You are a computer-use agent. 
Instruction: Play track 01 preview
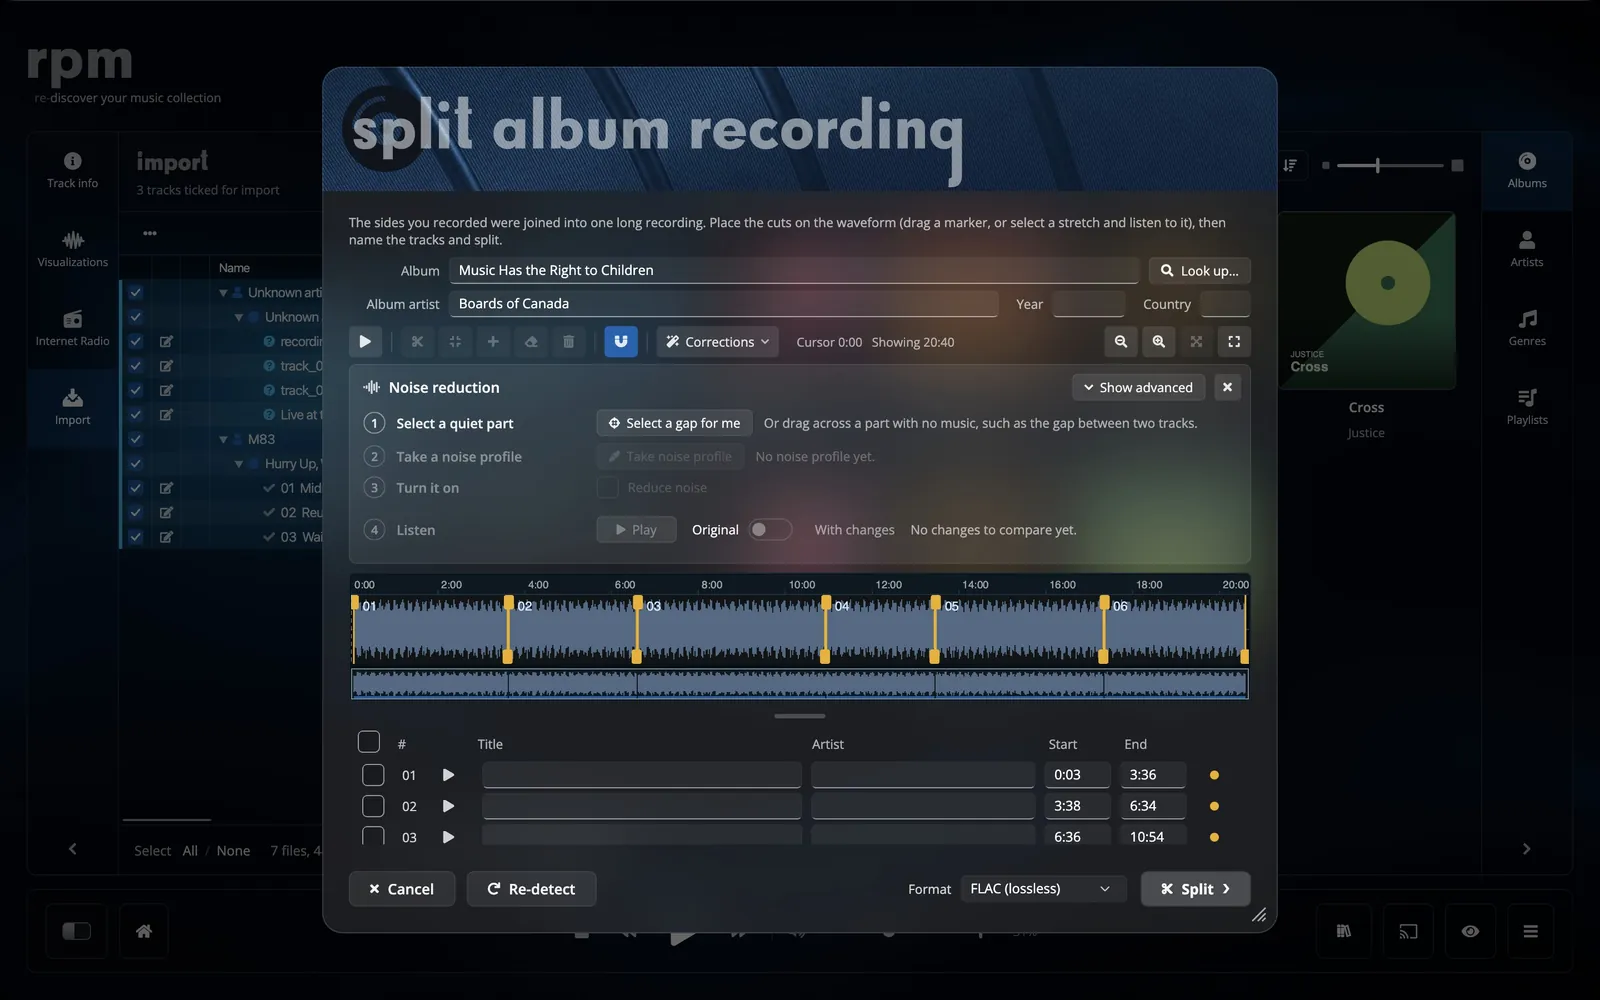pyautogui.click(x=448, y=775)
